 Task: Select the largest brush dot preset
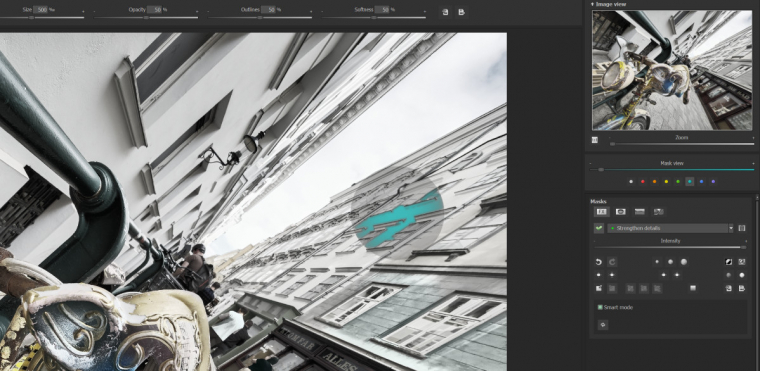point(683,262)
